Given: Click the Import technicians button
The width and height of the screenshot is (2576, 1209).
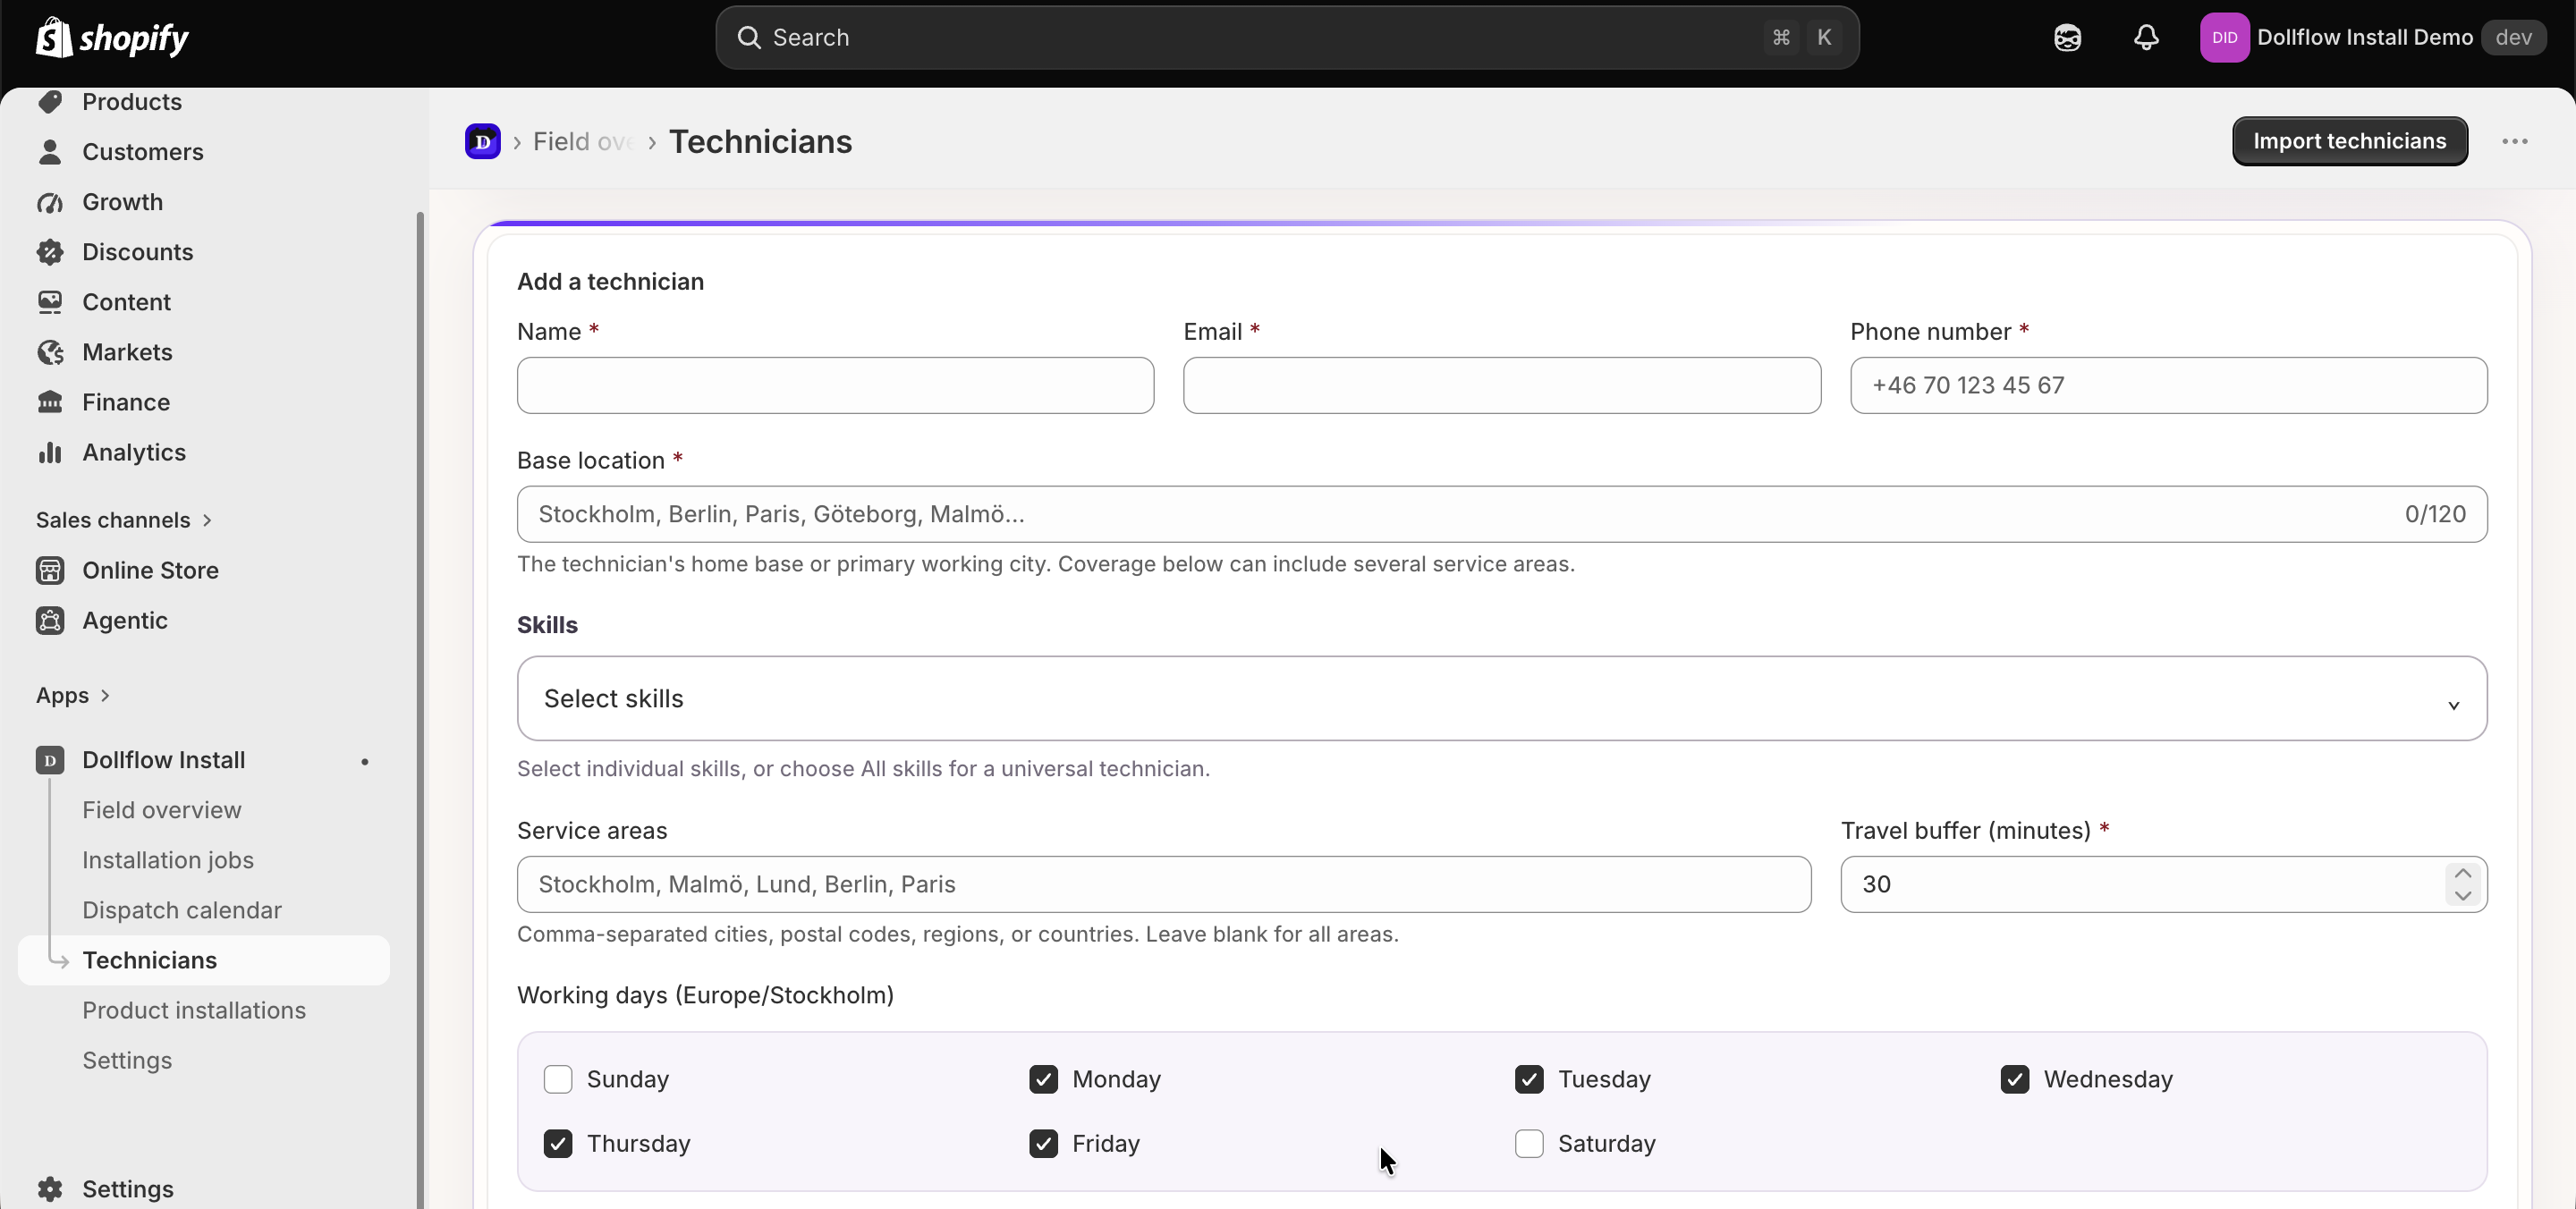Looking at the screenshot, I should click(2350, 141).
